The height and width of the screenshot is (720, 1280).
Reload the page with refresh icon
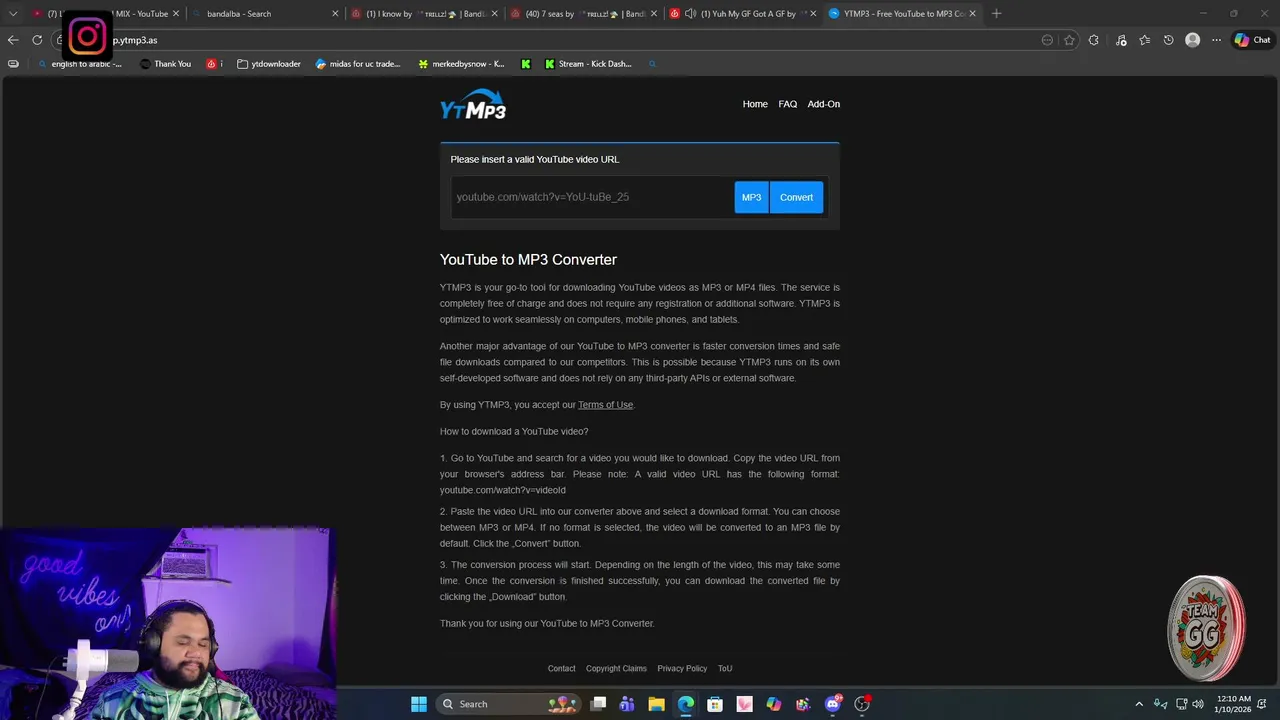tap(37, 40)
